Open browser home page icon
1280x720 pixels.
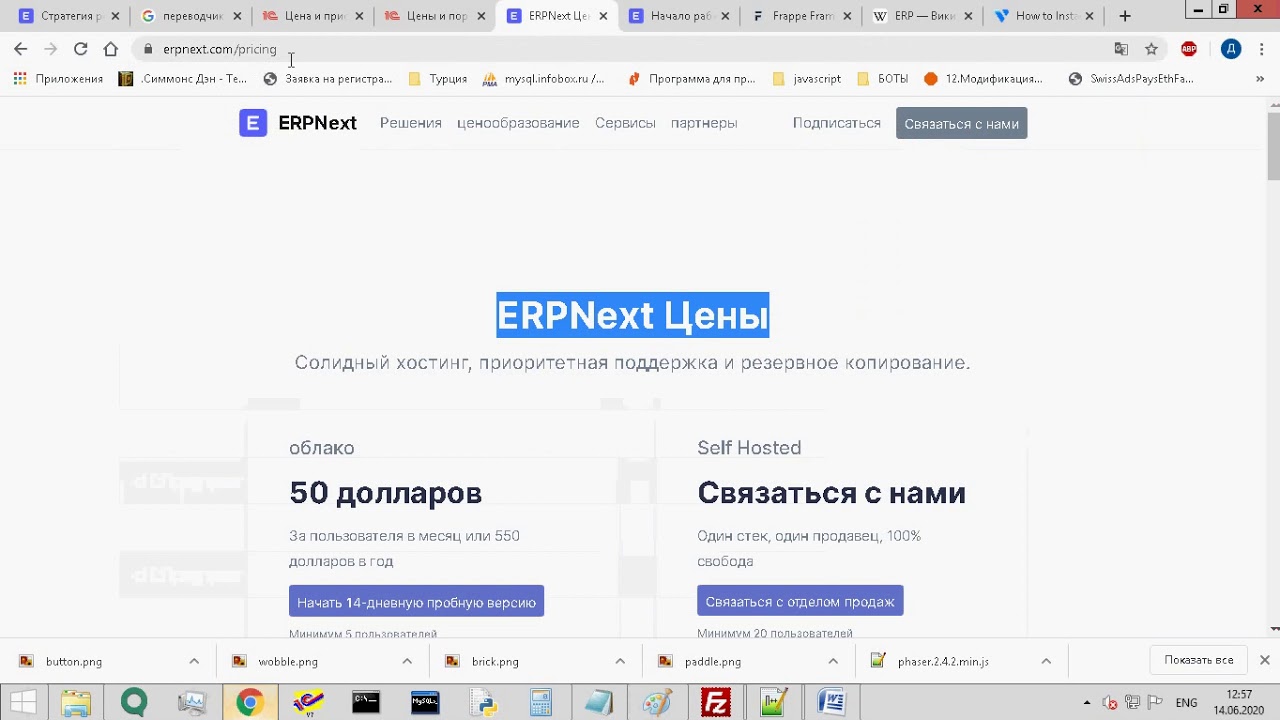[111, 49]
